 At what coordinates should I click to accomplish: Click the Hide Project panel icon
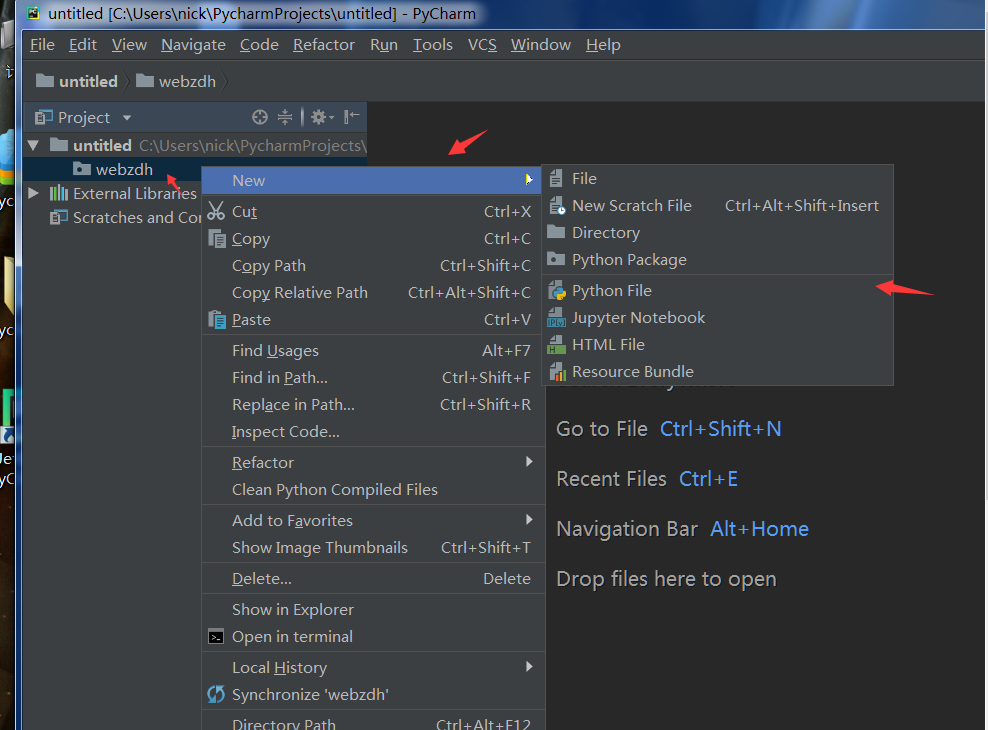352,117
